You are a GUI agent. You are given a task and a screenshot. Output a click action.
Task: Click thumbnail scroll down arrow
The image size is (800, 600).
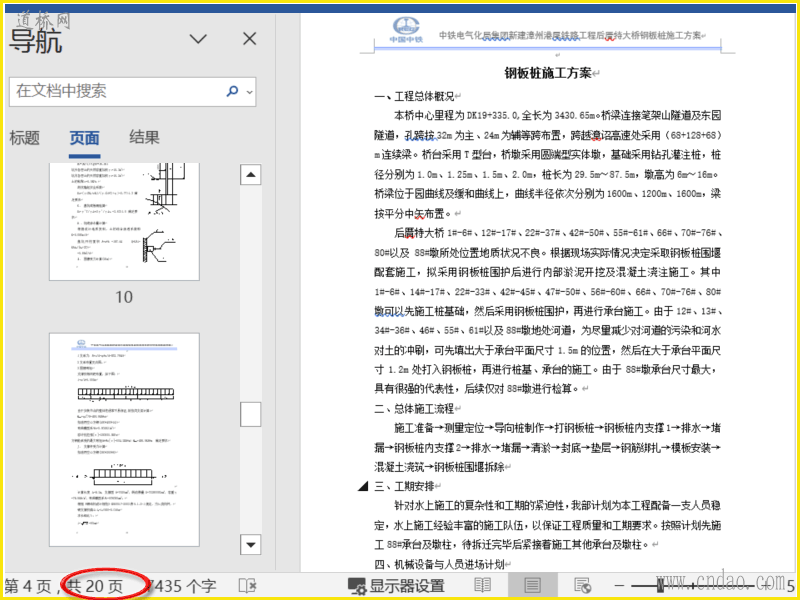251,544
